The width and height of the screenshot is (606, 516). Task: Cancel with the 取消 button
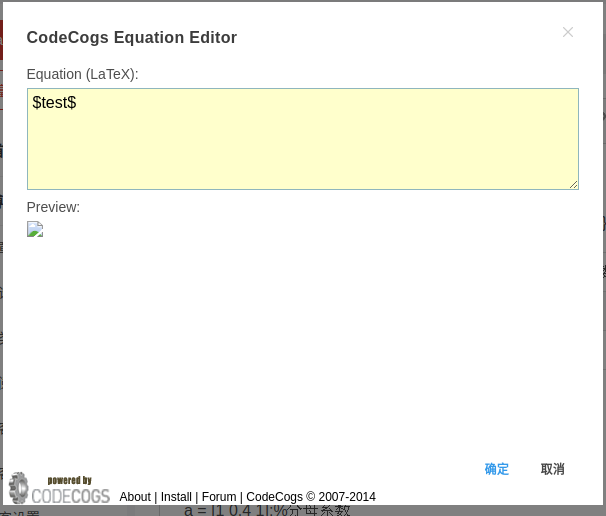552,469
